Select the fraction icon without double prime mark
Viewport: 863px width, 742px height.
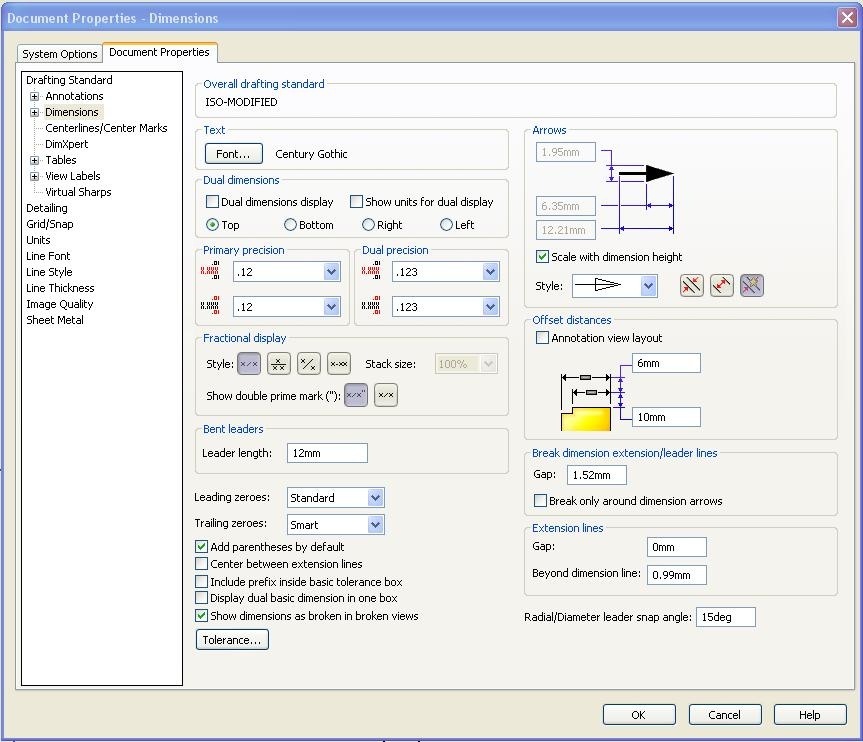pyautogui.click(x=386, y=396)
